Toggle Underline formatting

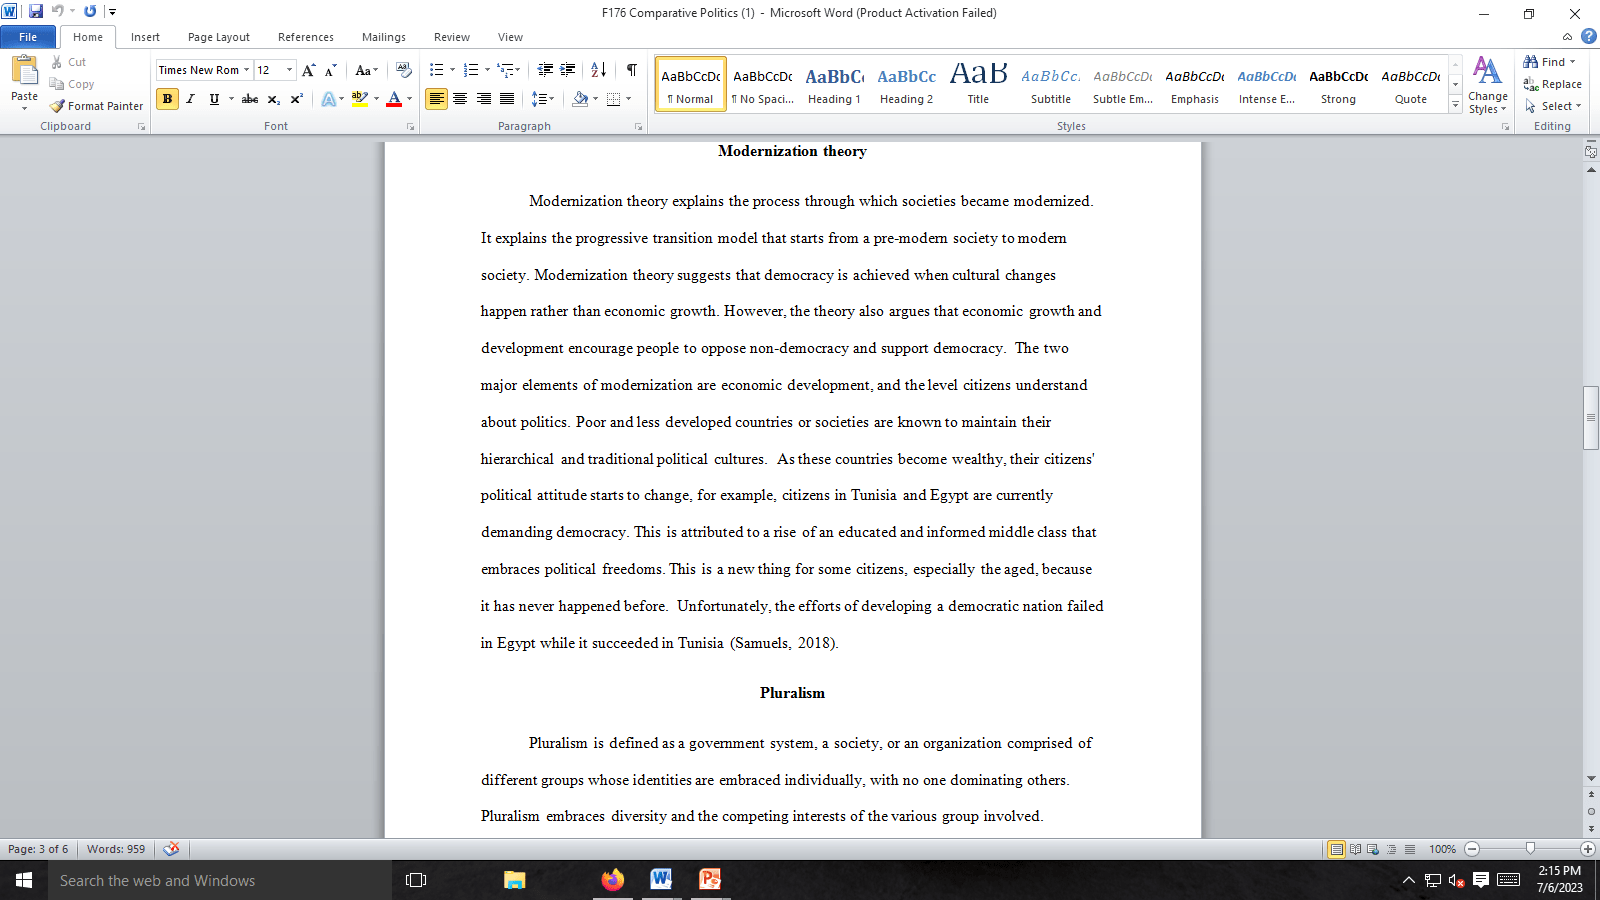pyautogui.click(x=214, y=99)
